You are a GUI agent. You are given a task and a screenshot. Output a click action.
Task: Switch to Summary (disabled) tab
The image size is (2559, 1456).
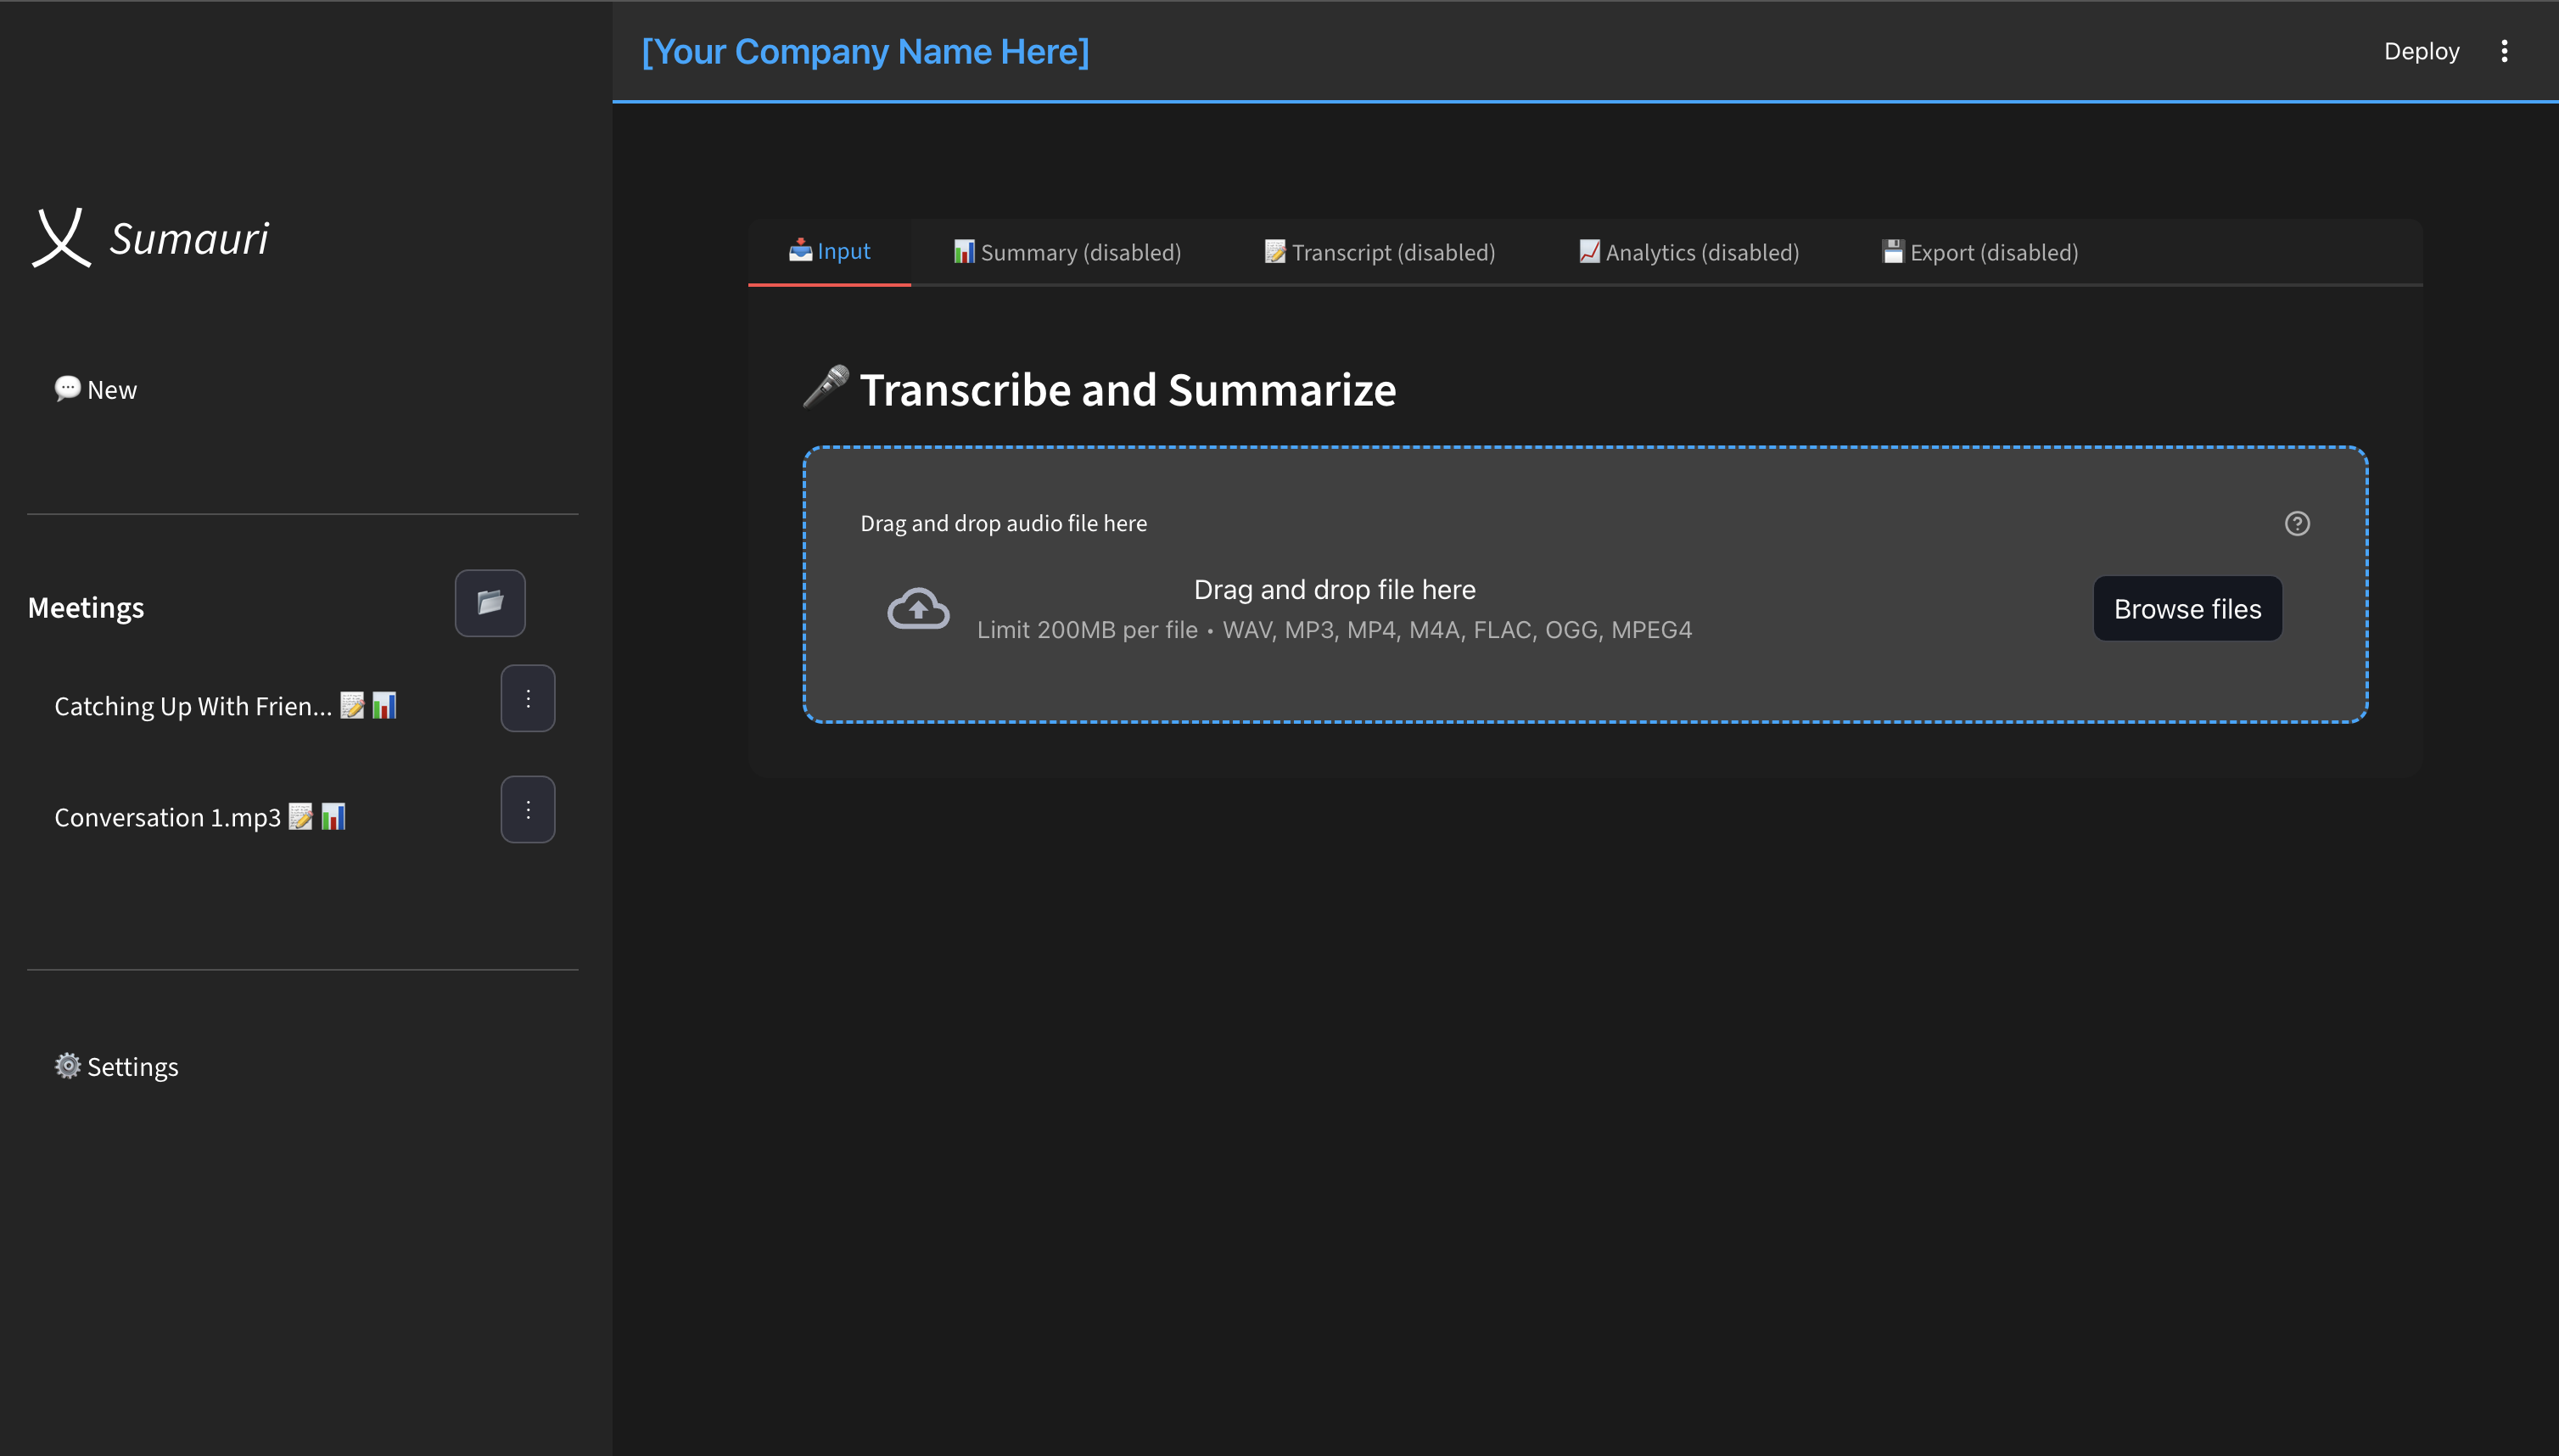pos(1068,252)
